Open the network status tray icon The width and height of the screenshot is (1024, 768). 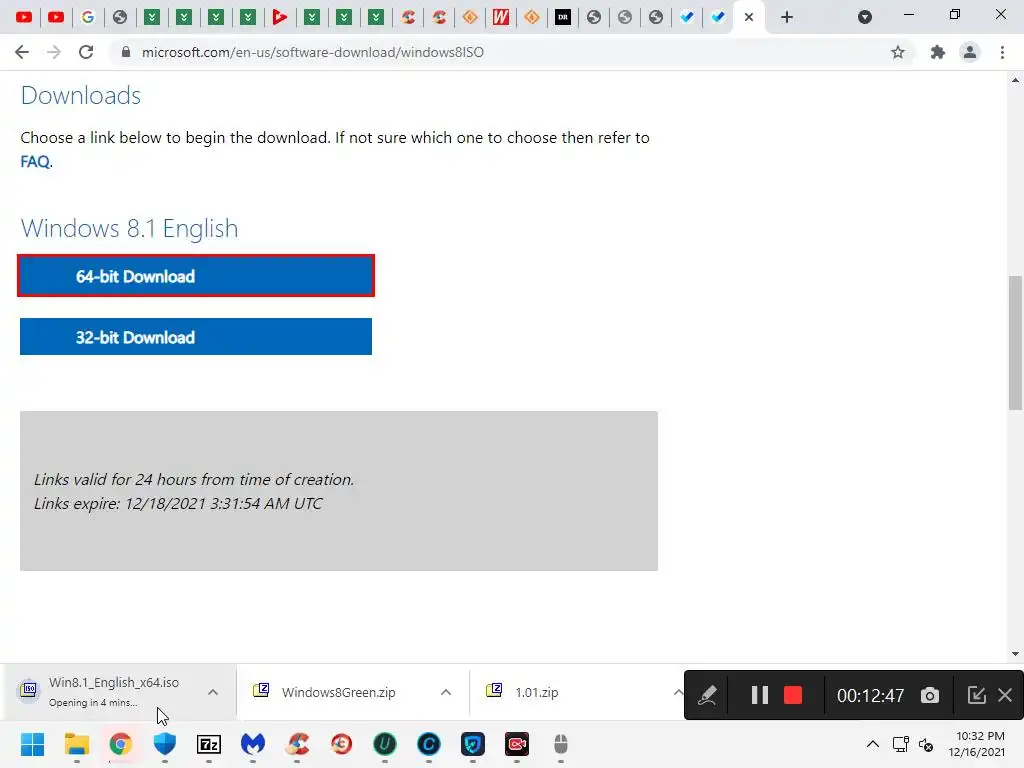901,744
